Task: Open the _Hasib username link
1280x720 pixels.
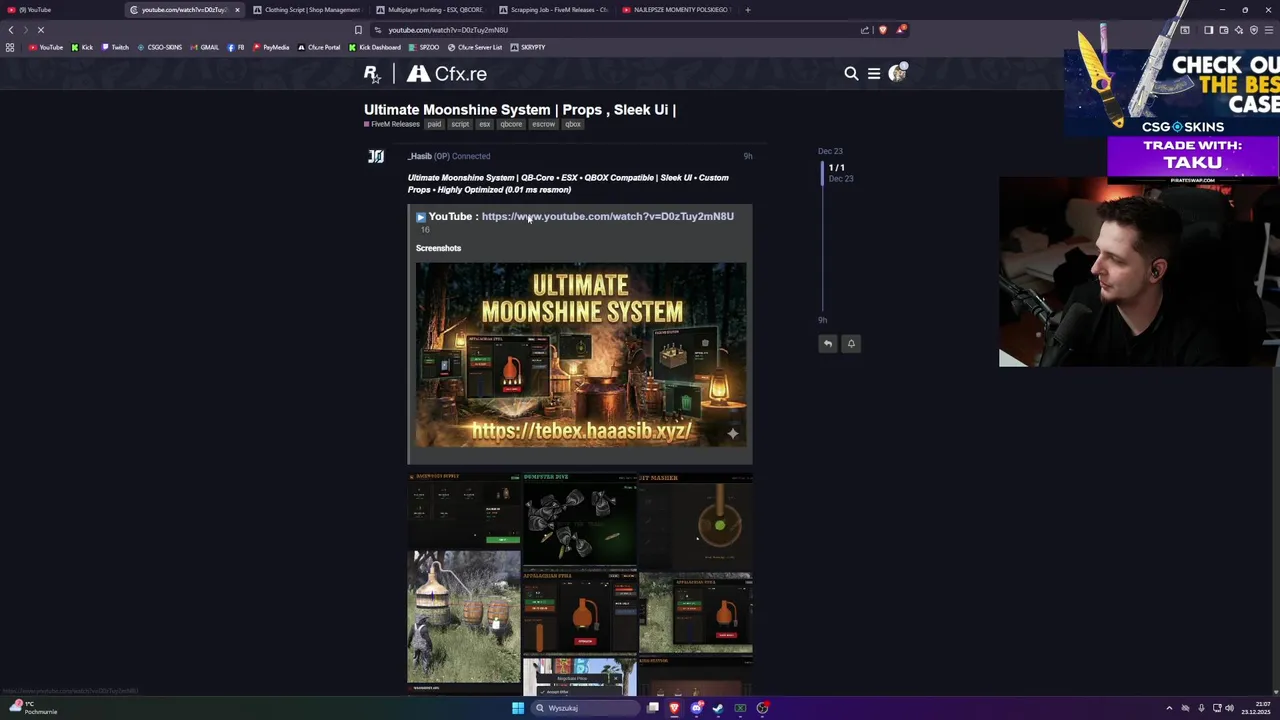Action: pos(419,156)
